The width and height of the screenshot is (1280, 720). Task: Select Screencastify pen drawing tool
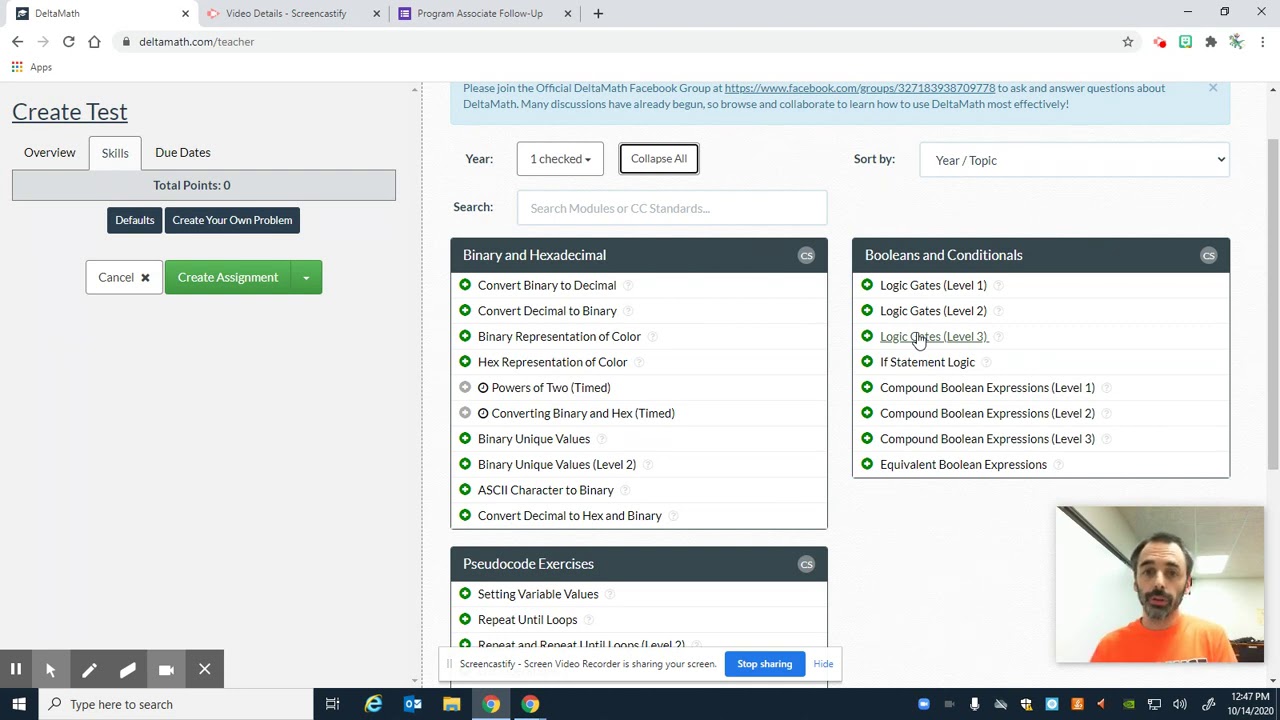click(x=89, y=669)
